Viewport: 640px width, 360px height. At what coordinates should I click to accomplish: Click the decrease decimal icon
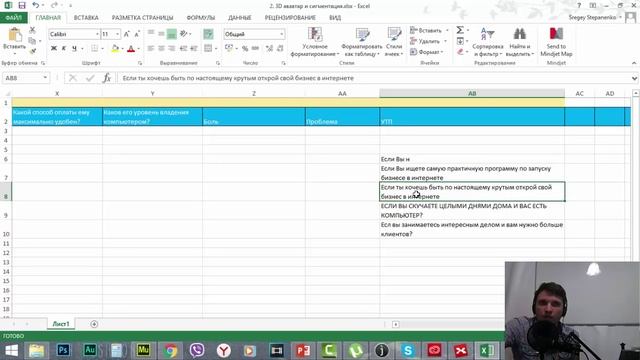pyautogui.click(x=280, y=49)
